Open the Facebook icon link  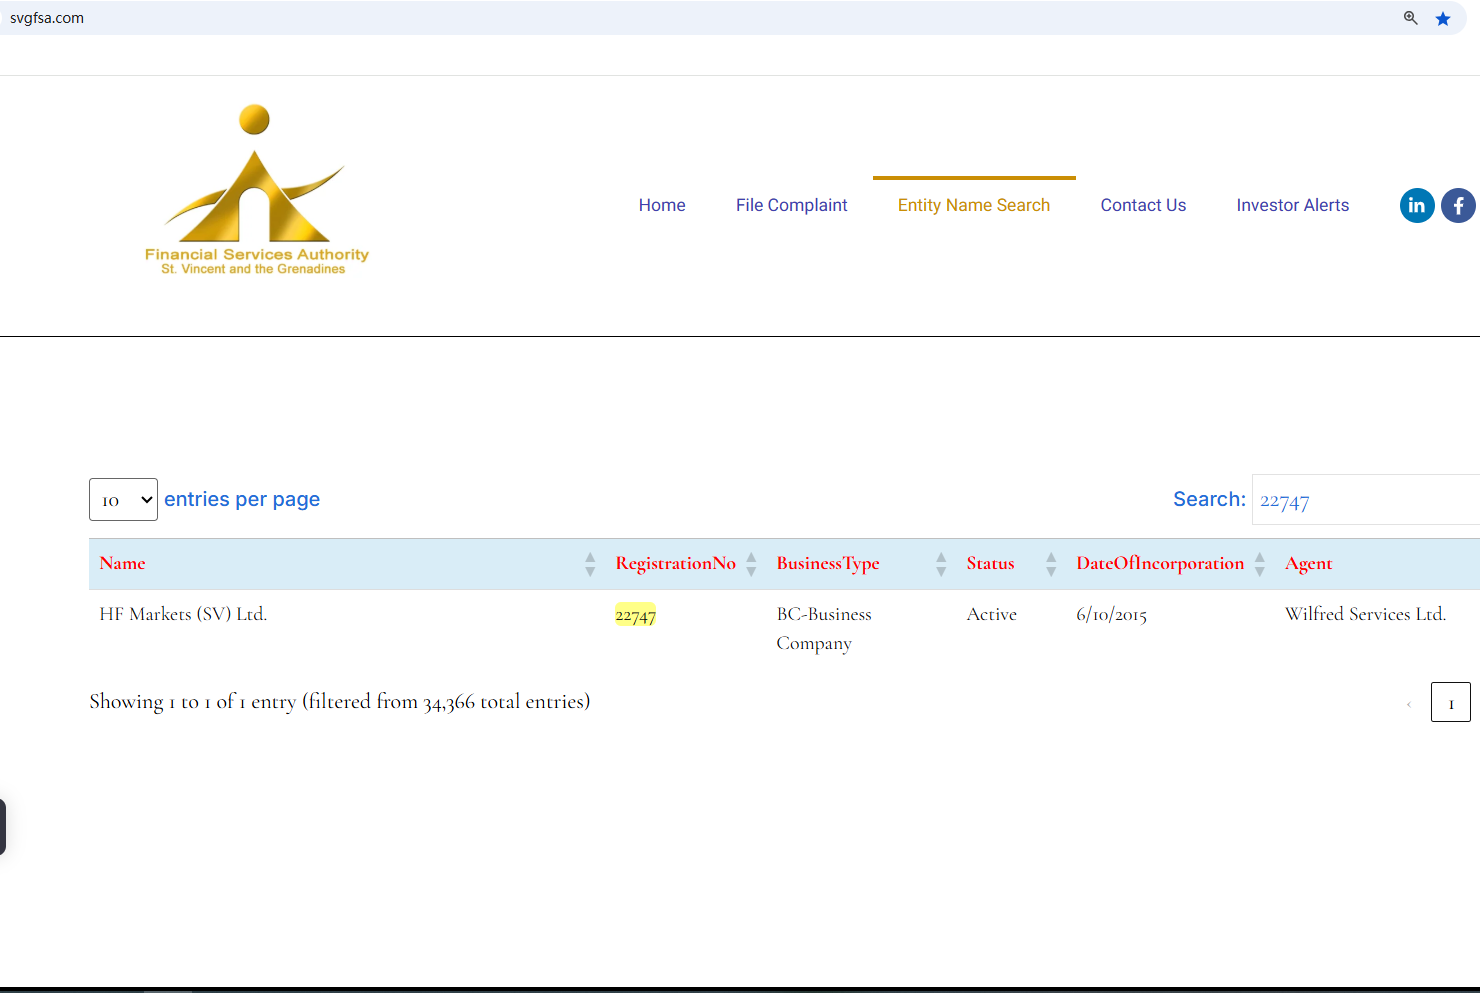tap(1458, 206)
